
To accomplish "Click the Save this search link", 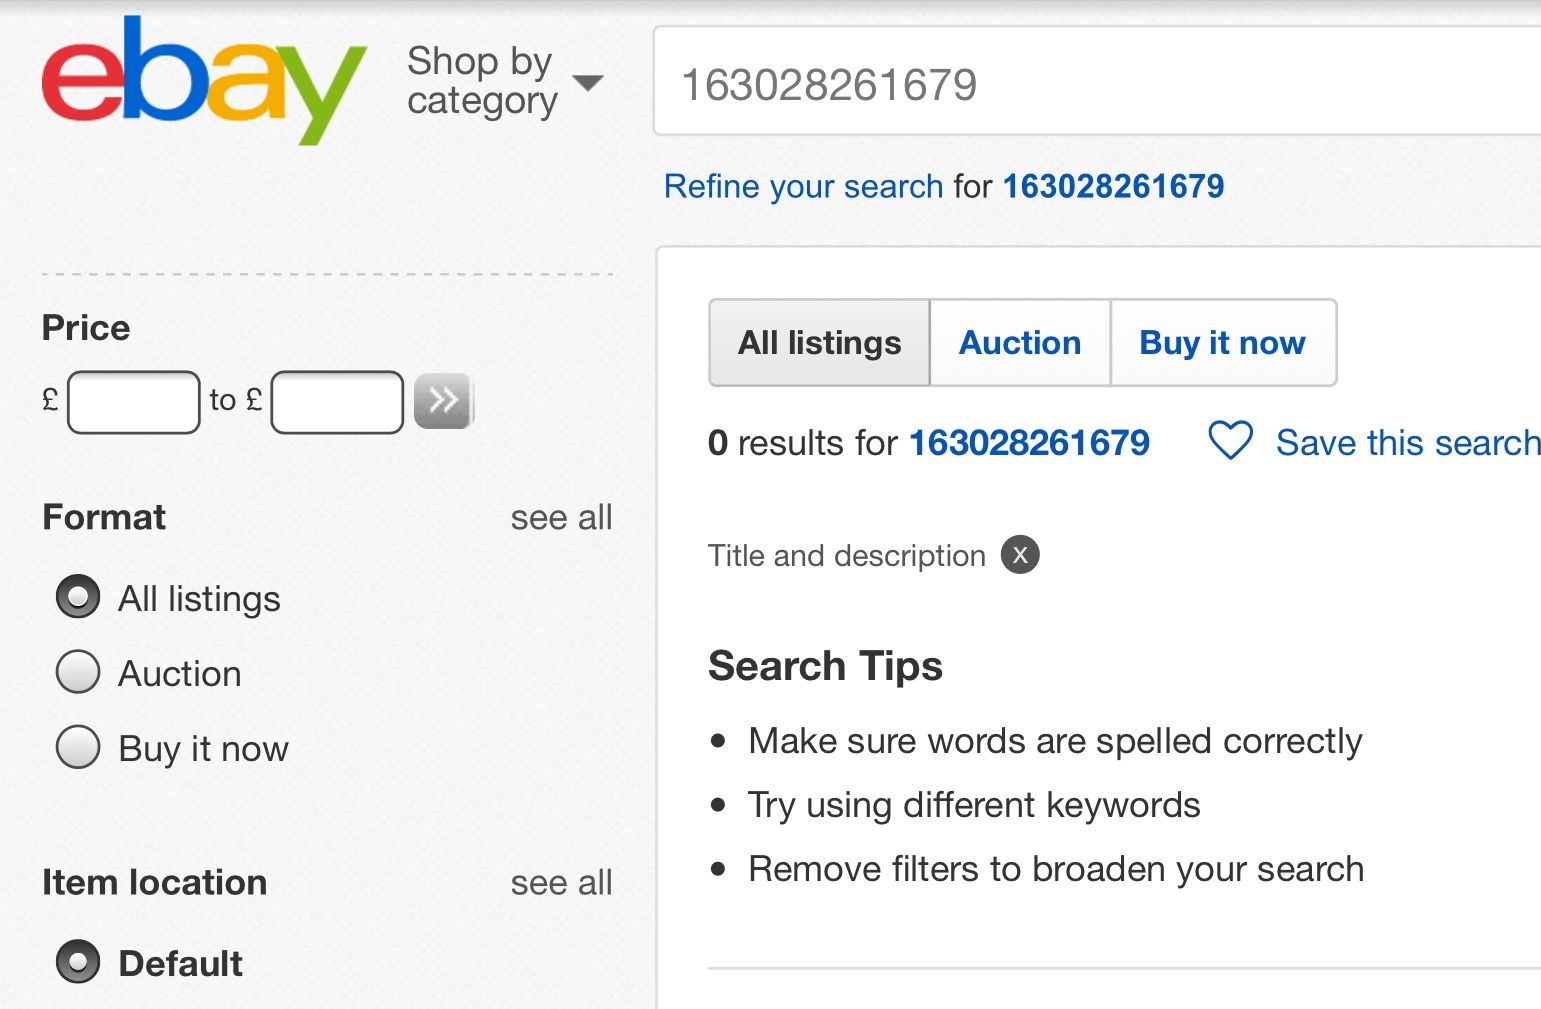I will tap(1408, 443).
